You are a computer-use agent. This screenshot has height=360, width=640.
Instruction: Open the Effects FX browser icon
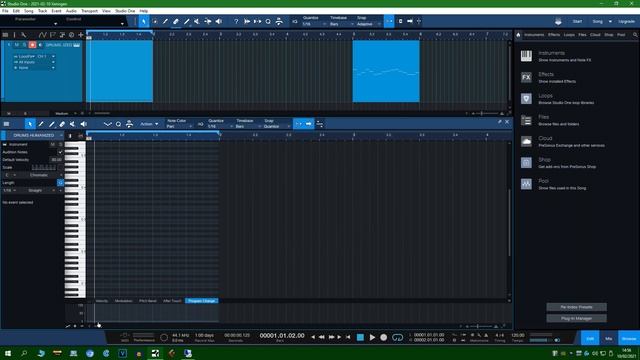point(526,77)
